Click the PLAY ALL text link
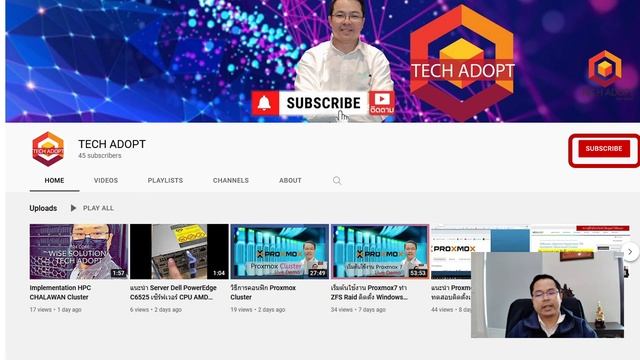Viewport: 640px width, 360px height. (x=98, y=208)
